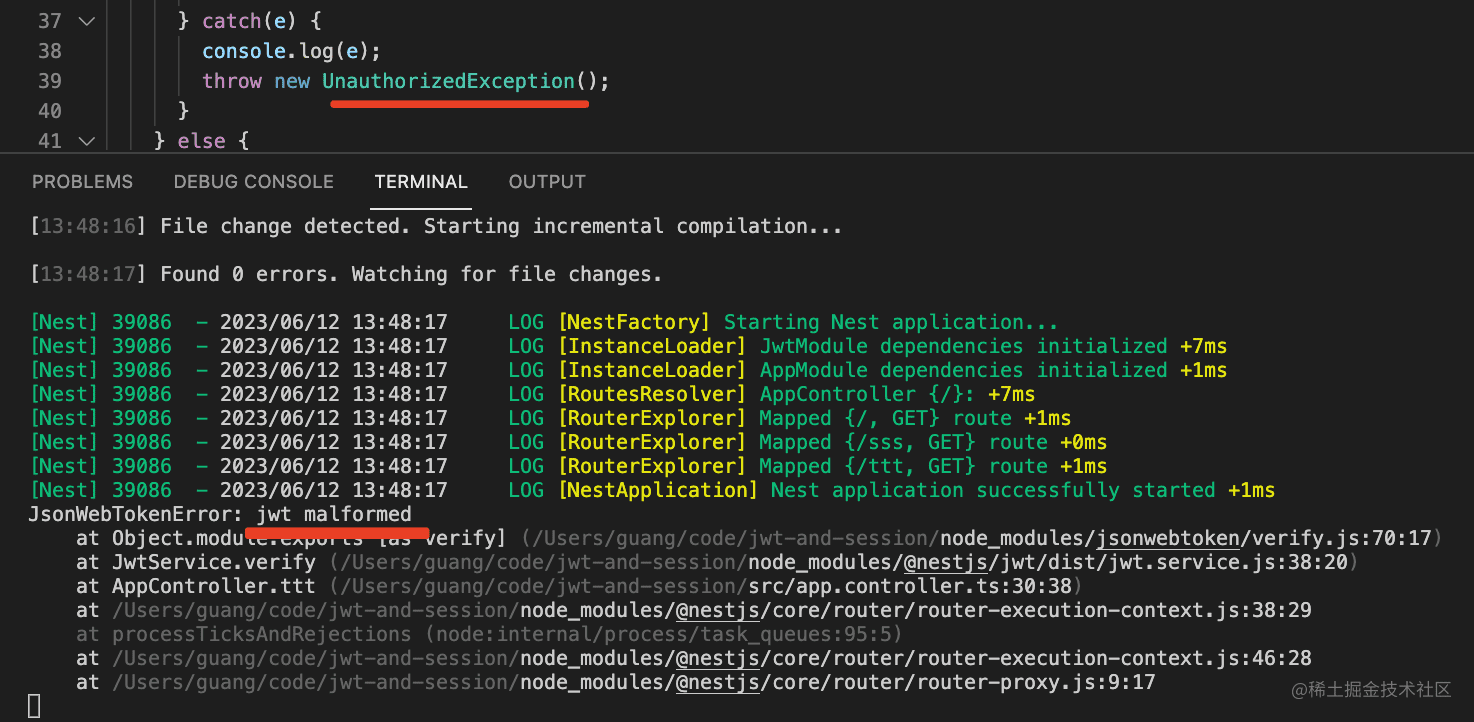Open the router-execution-context.js:38:29 path link
This screenshot has height=722, width=1474.
[915, 610]
